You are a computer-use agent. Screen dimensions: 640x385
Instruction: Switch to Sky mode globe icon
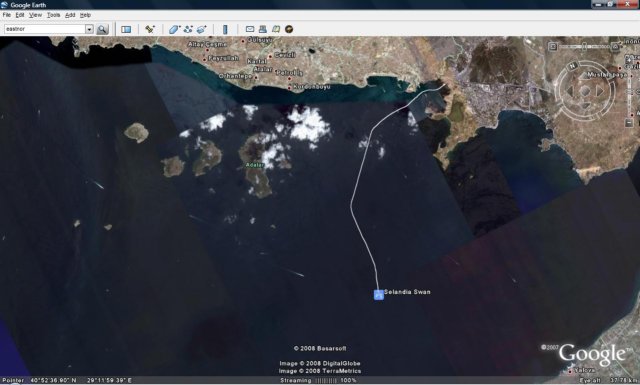[289, 29]
